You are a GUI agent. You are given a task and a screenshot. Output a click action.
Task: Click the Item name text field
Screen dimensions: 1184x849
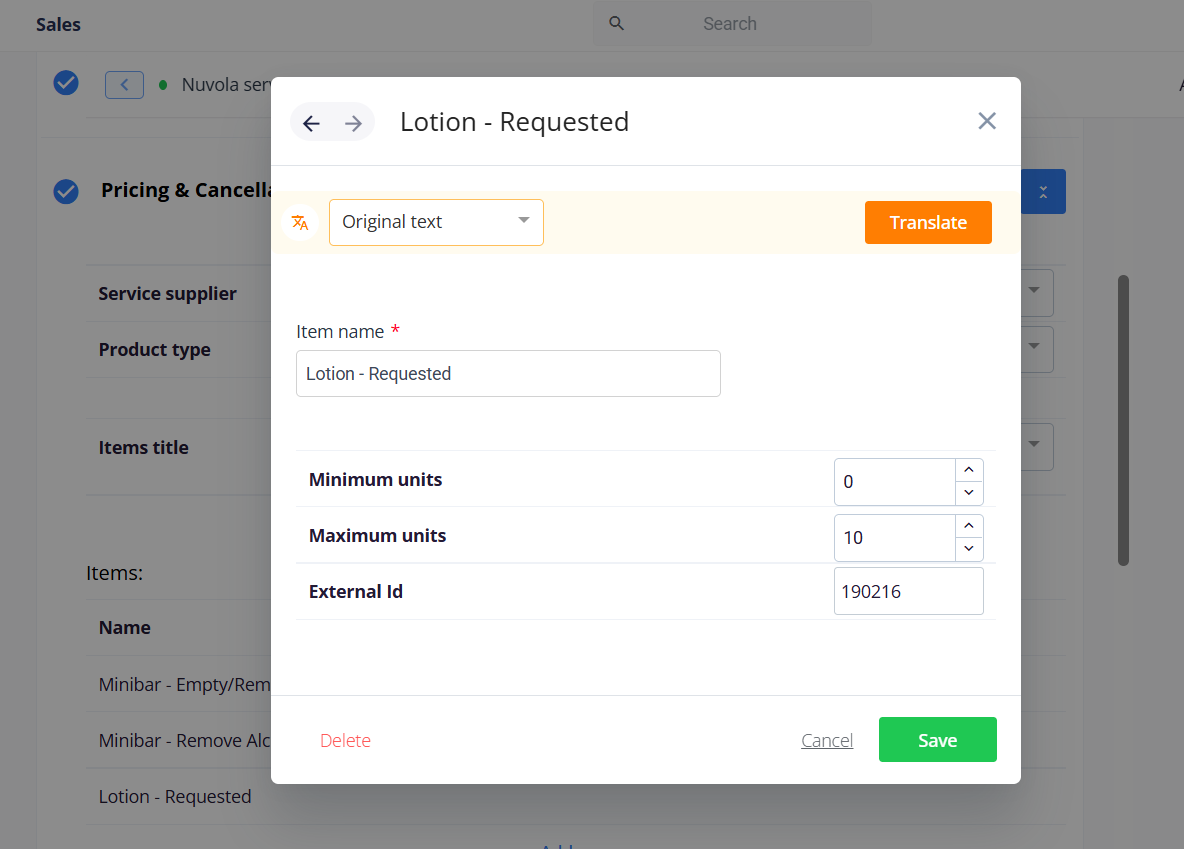click(x=508, y=374)
